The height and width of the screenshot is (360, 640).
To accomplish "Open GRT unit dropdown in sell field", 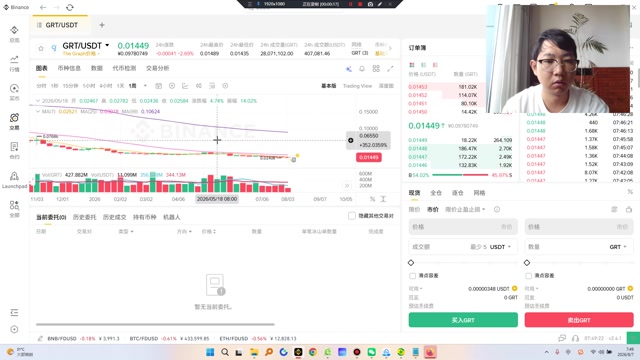I will pyautogui.click(x=618, y=247).
